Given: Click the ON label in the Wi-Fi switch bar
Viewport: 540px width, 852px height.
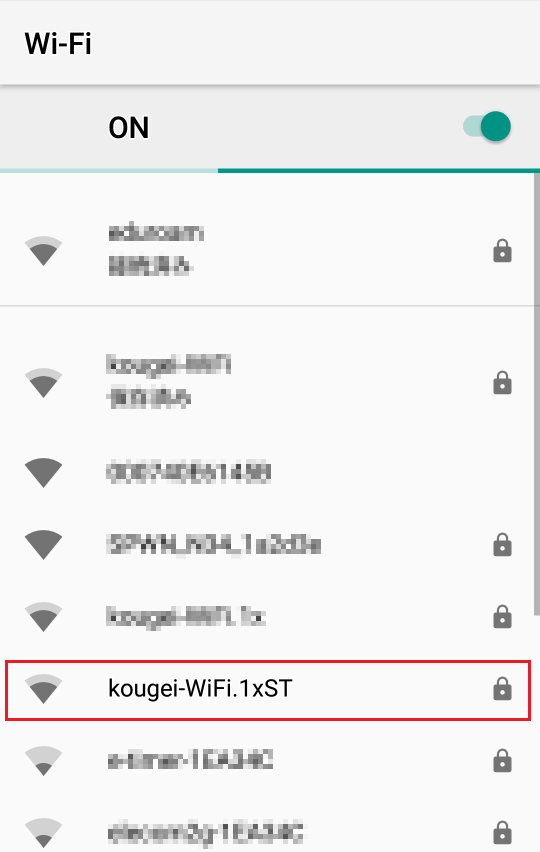Looking at the screenshot, I should tap(129, 128).
